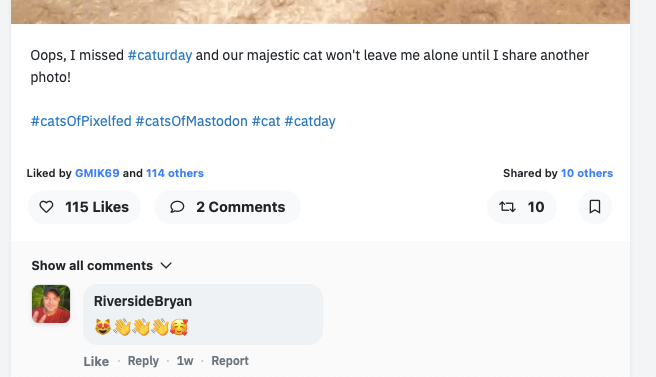Open the #caturday hashtag

tap(160, 55)
